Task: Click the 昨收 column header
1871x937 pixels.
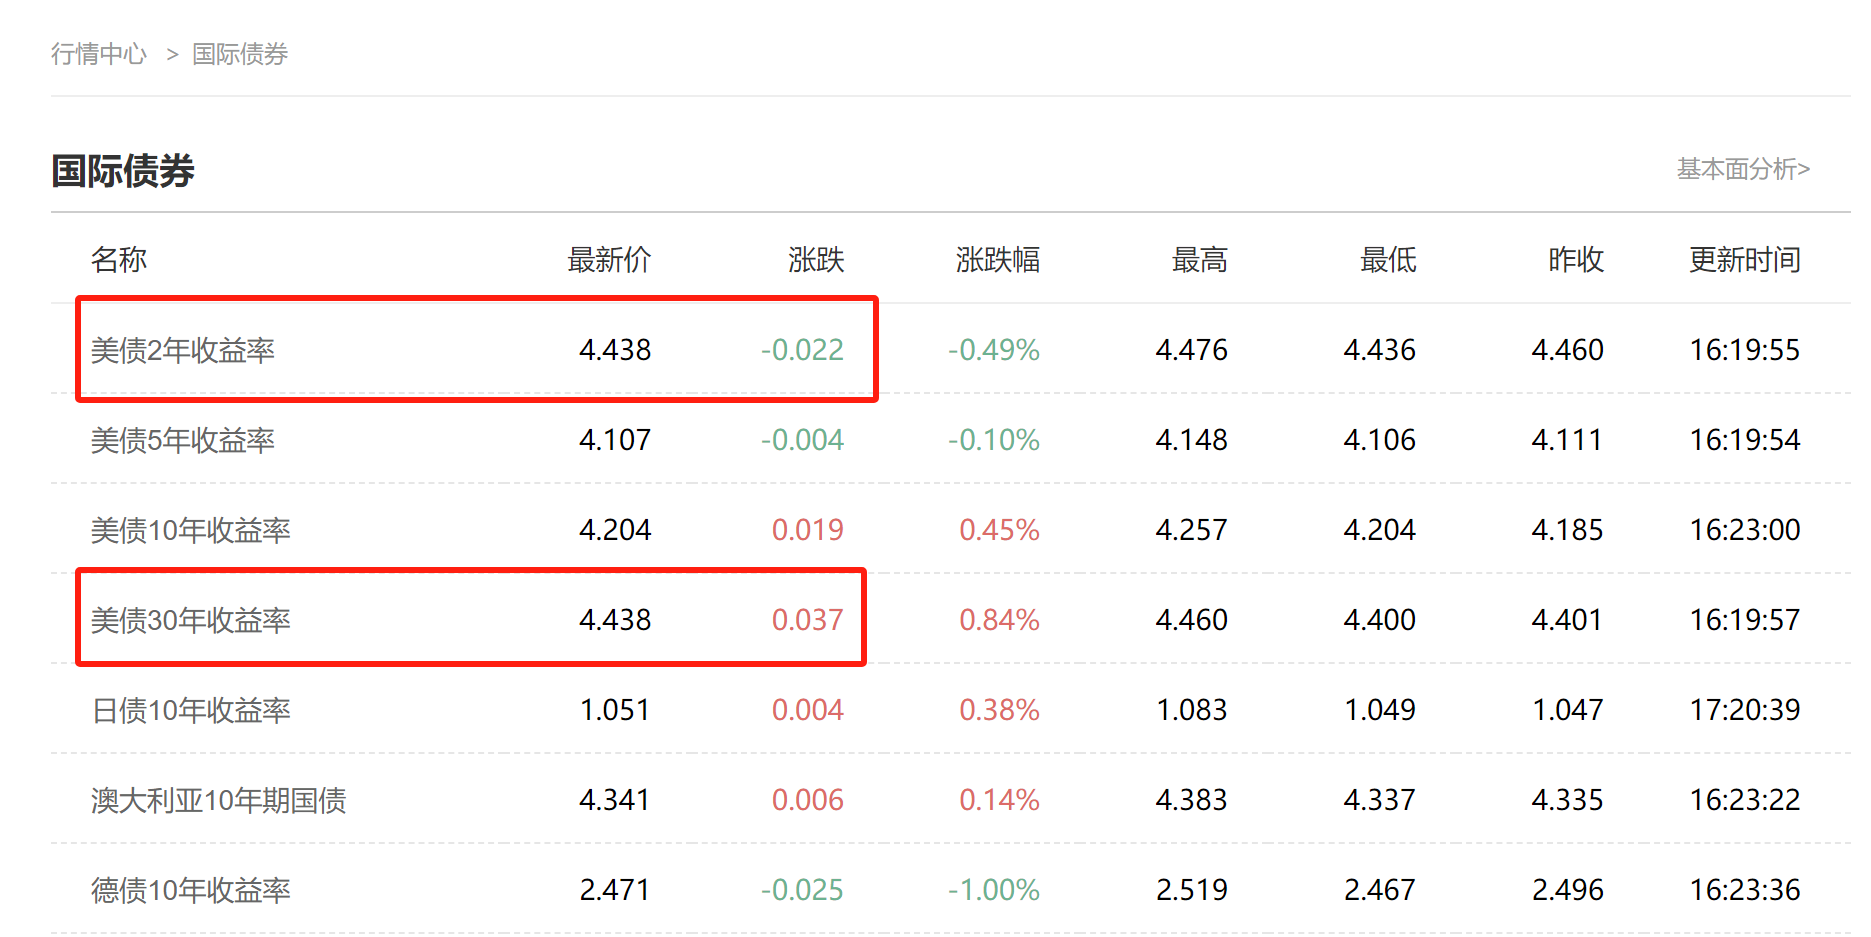Action: pos(1576,260)
